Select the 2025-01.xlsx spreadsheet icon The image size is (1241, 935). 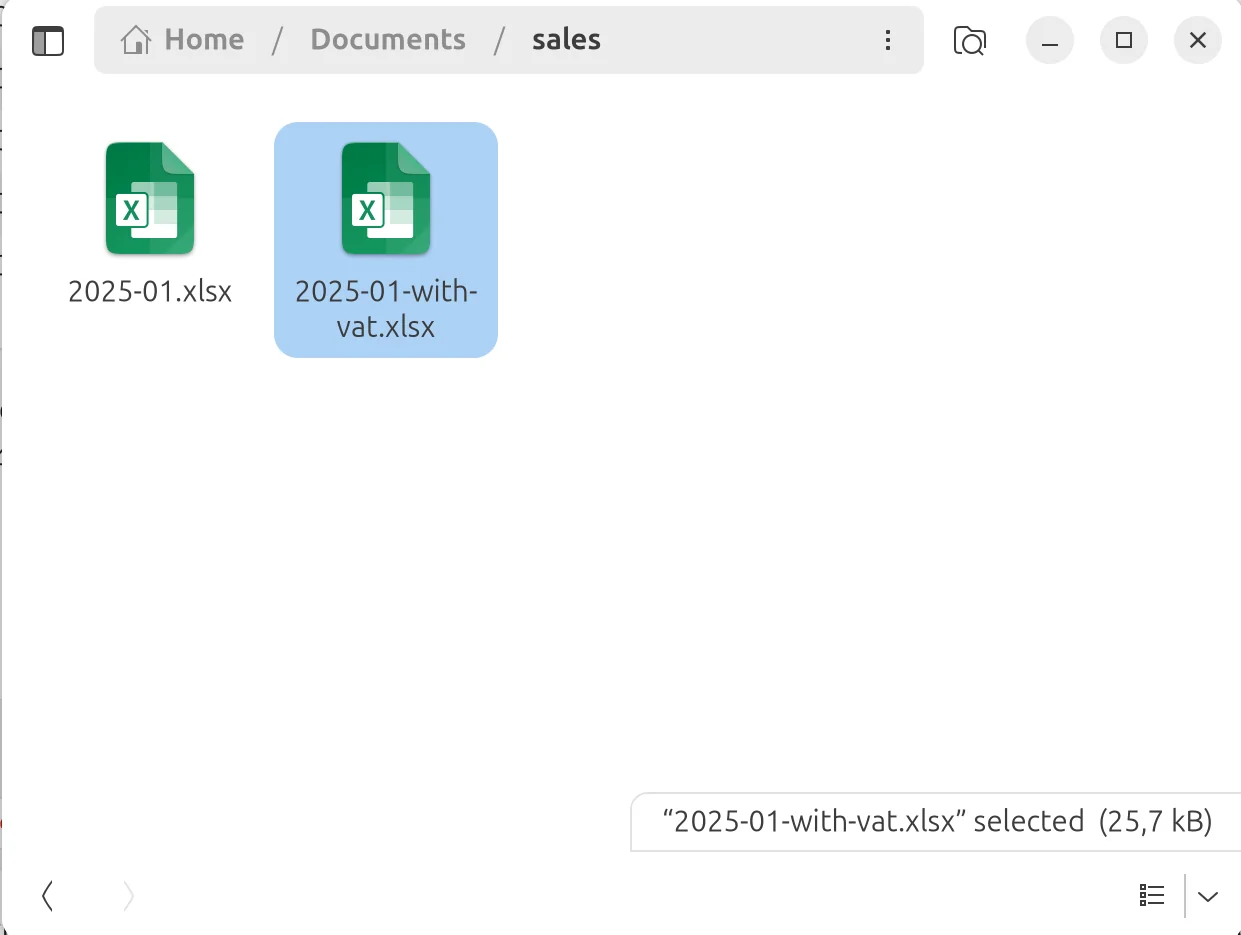150,198
